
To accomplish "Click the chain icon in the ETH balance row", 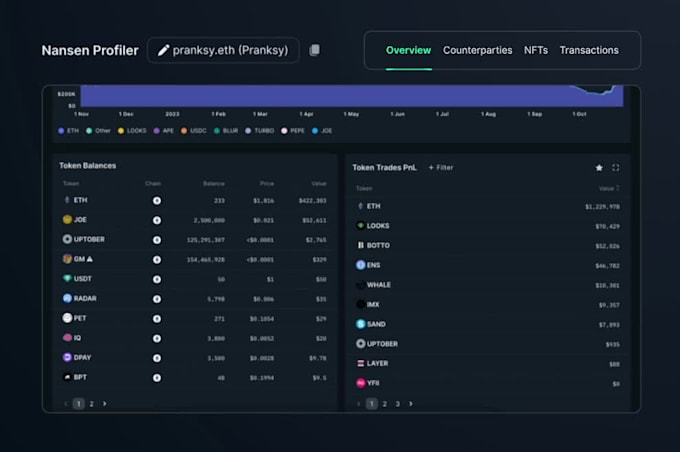I will (157, 201).
